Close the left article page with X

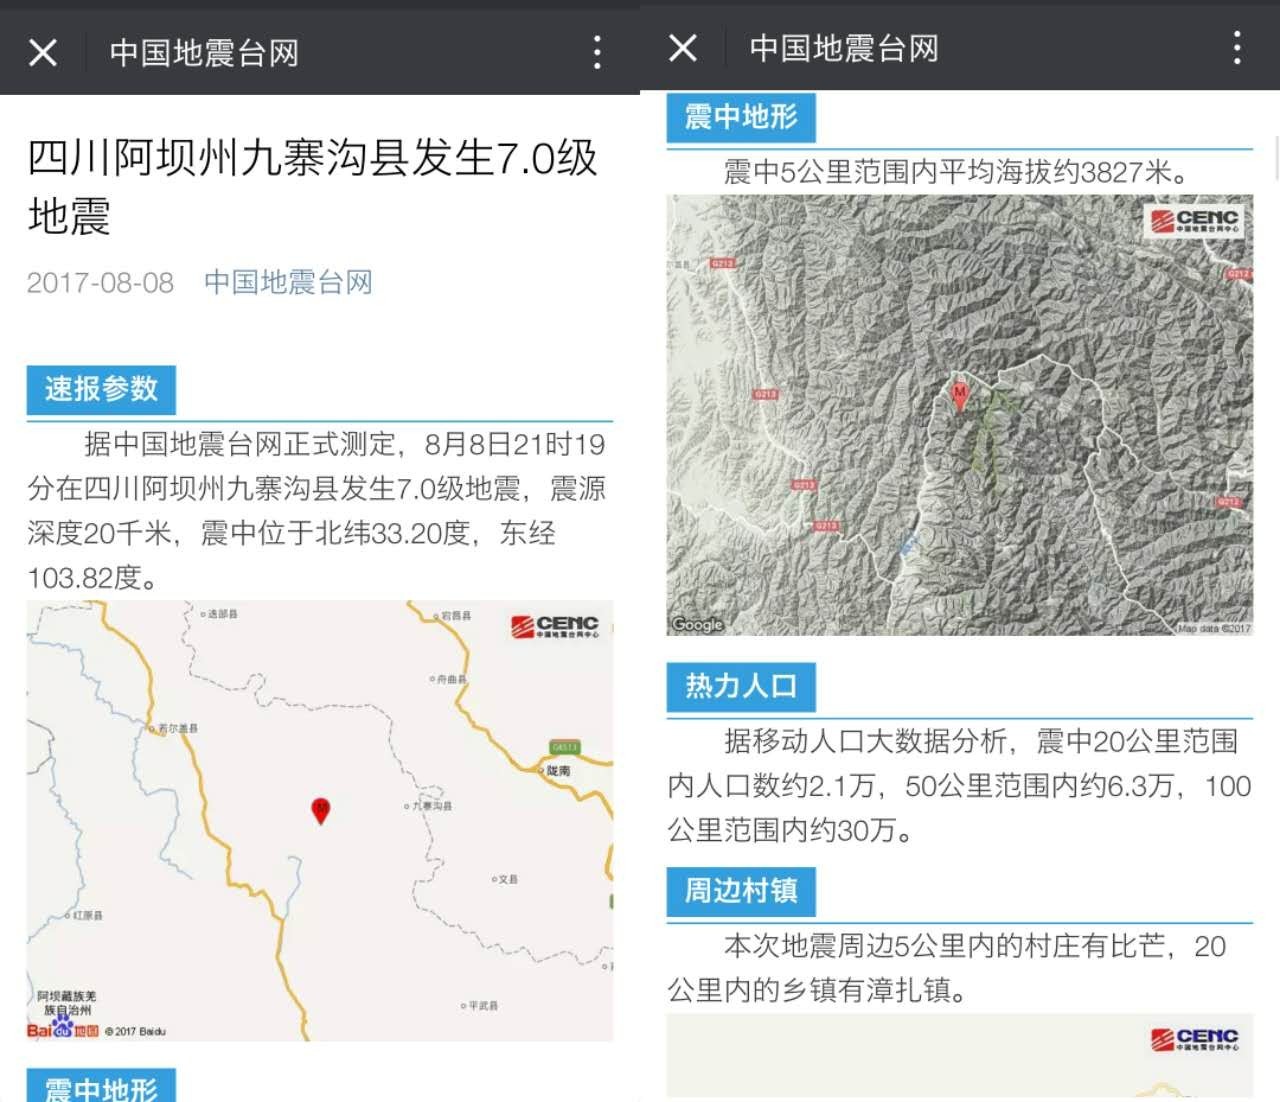[x=43, y=52]
